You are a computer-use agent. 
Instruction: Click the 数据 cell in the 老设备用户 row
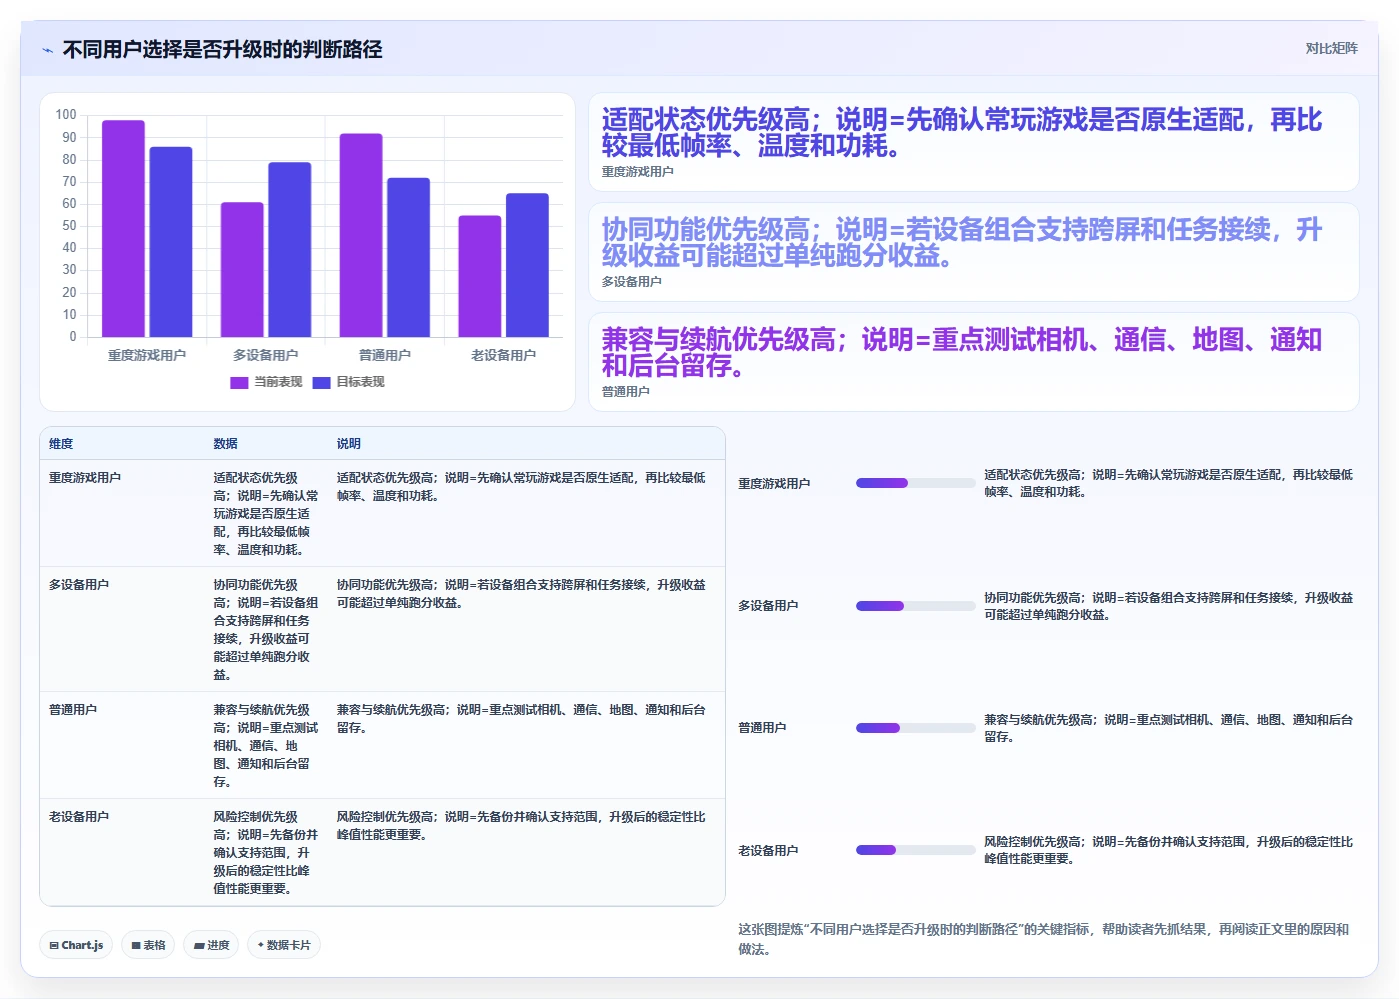(x=266, y=853)
